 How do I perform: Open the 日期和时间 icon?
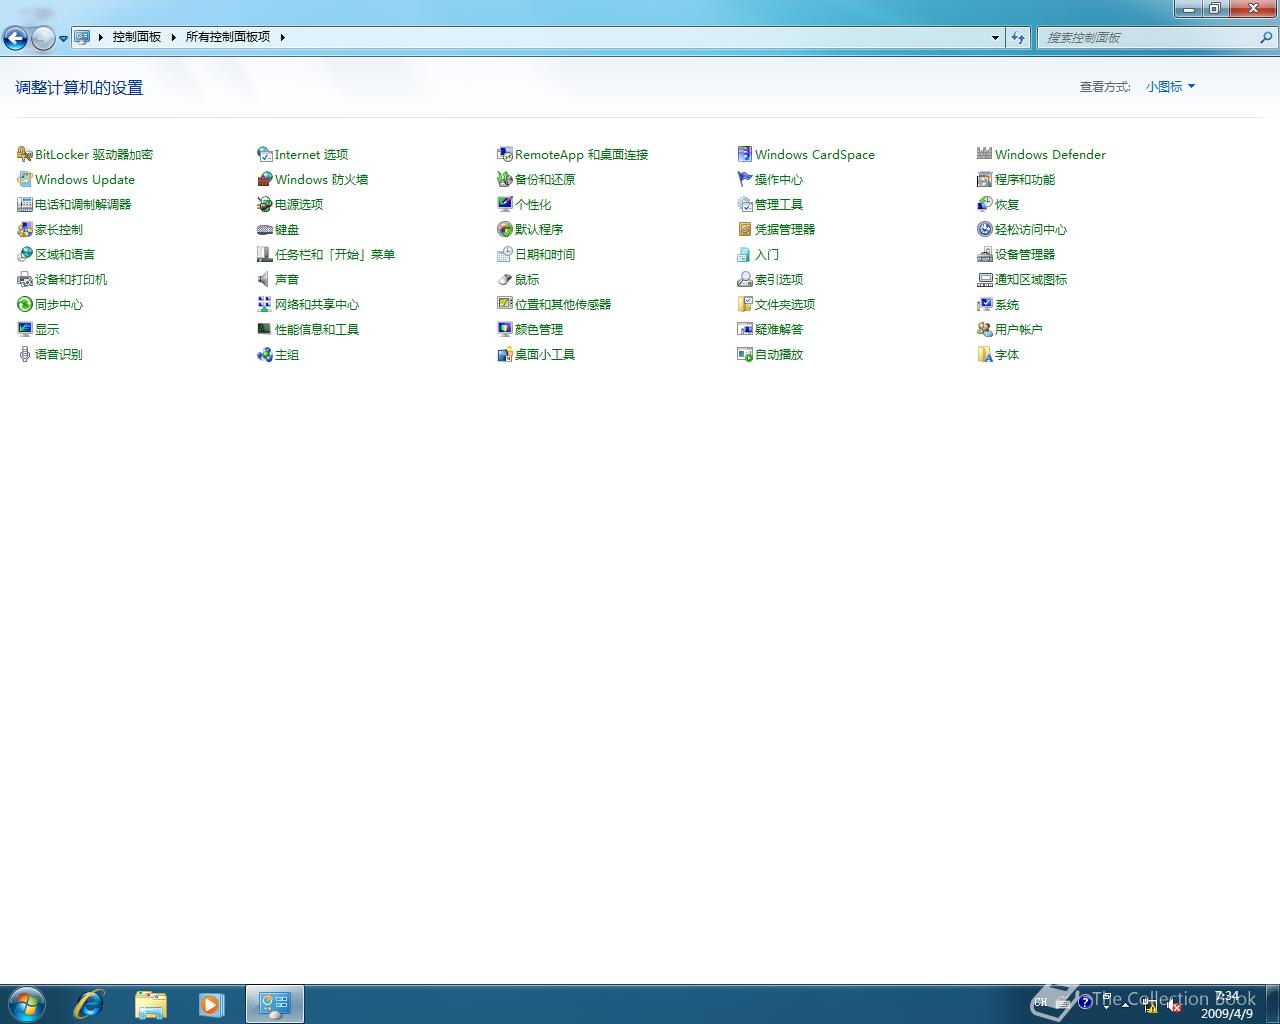click(x=505, y=254)
